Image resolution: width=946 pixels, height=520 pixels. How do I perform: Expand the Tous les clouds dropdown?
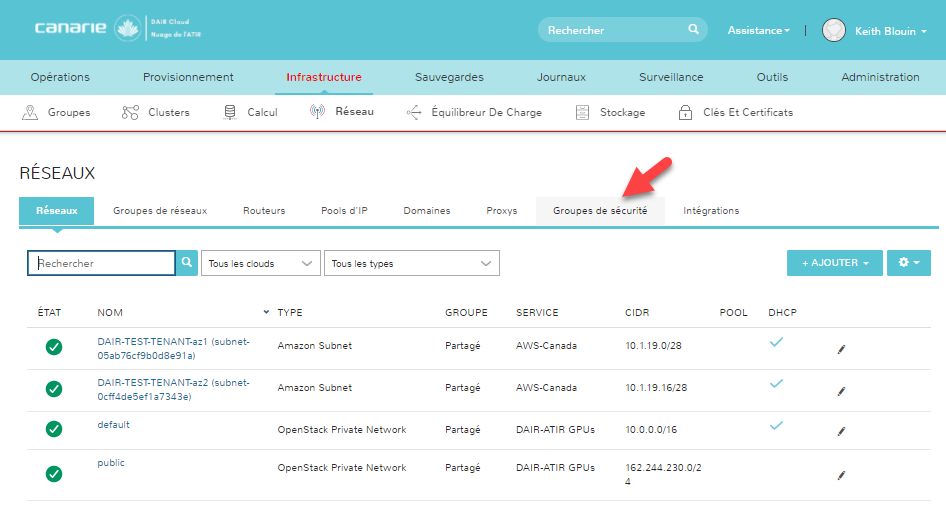(261, 263)
